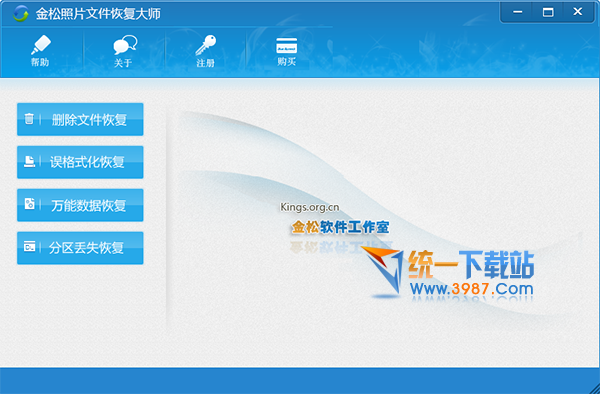Choose 万能数据恢复 universal data recovery
This screenshot has height=394, width=600.
click(80, 205)
